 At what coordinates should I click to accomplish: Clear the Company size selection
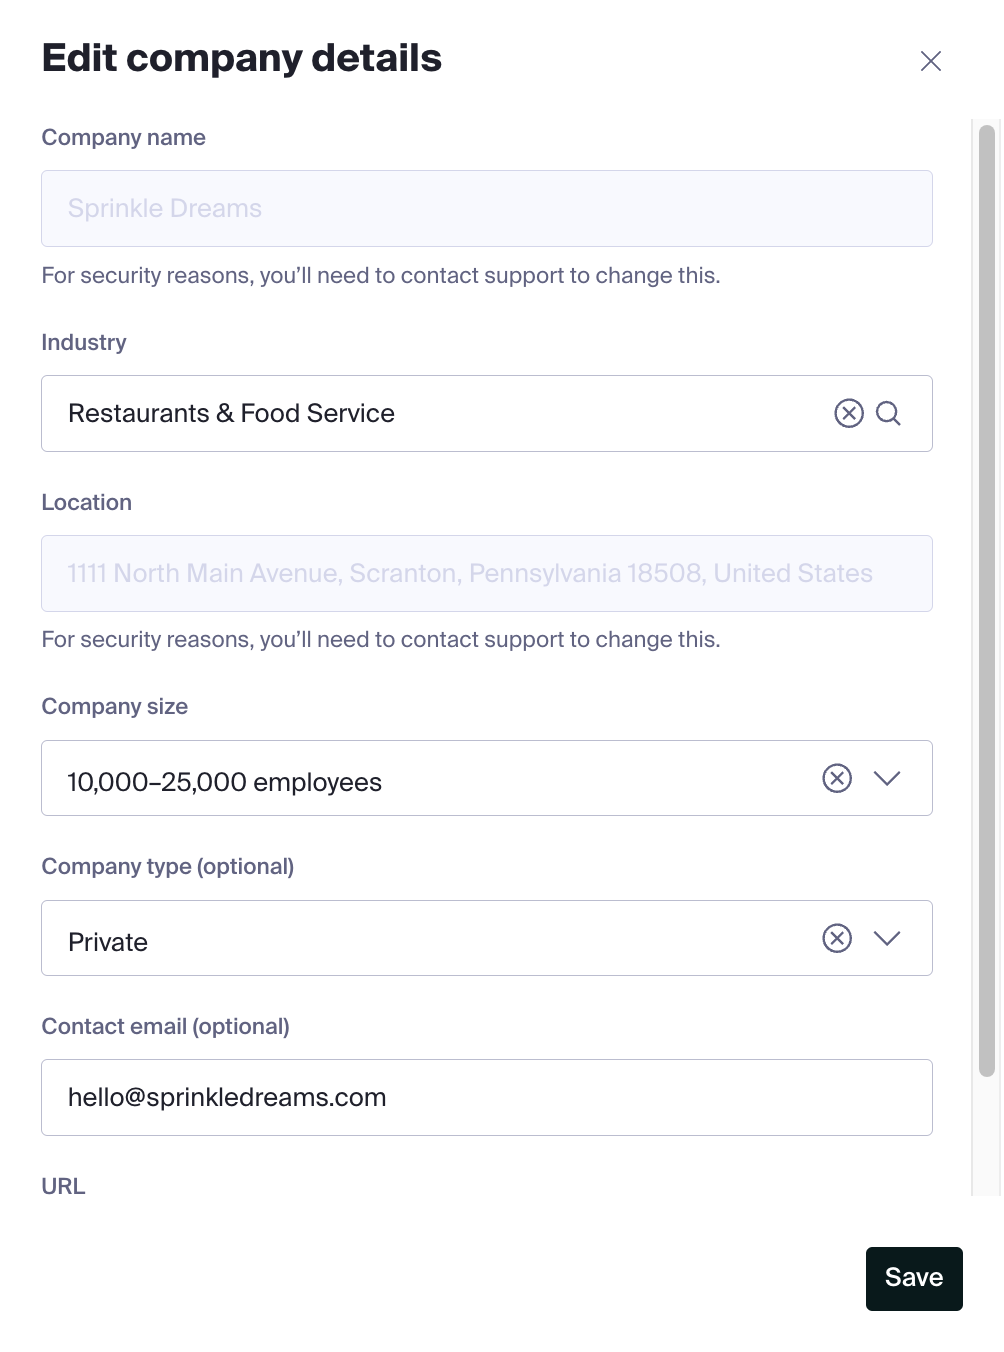pos(837,778)
